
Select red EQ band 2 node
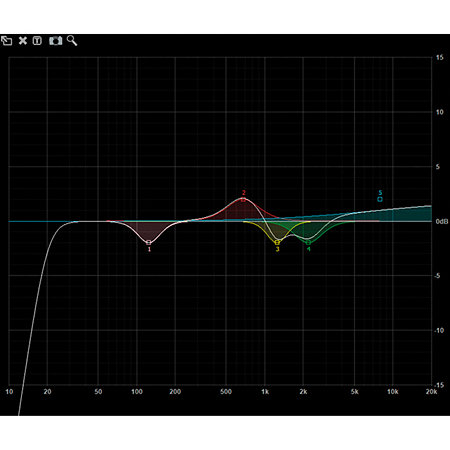click(243, 200)
